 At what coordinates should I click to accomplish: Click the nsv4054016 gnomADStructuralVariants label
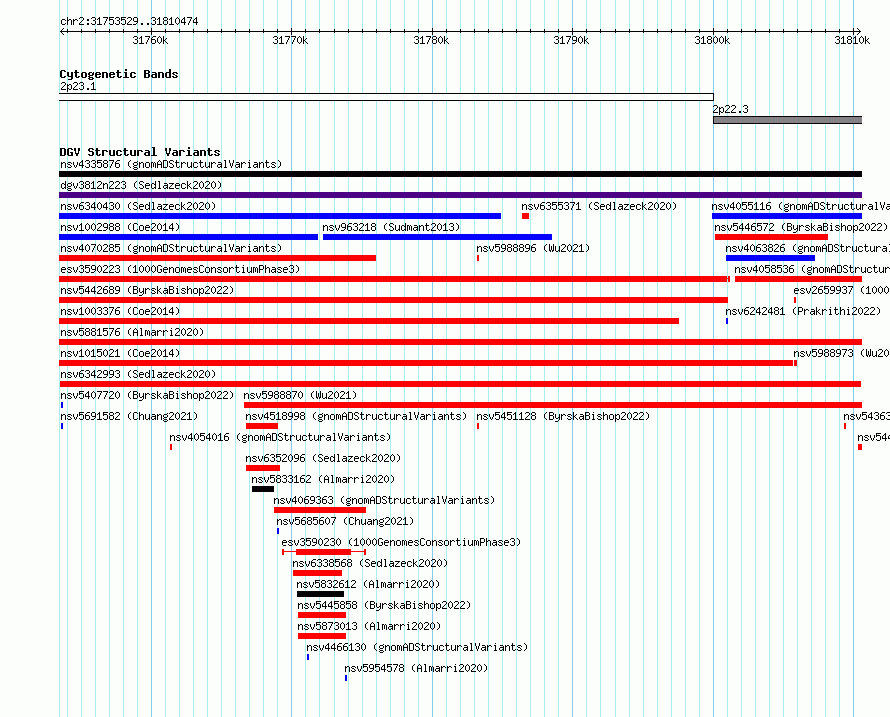click(x=280, y=438)
